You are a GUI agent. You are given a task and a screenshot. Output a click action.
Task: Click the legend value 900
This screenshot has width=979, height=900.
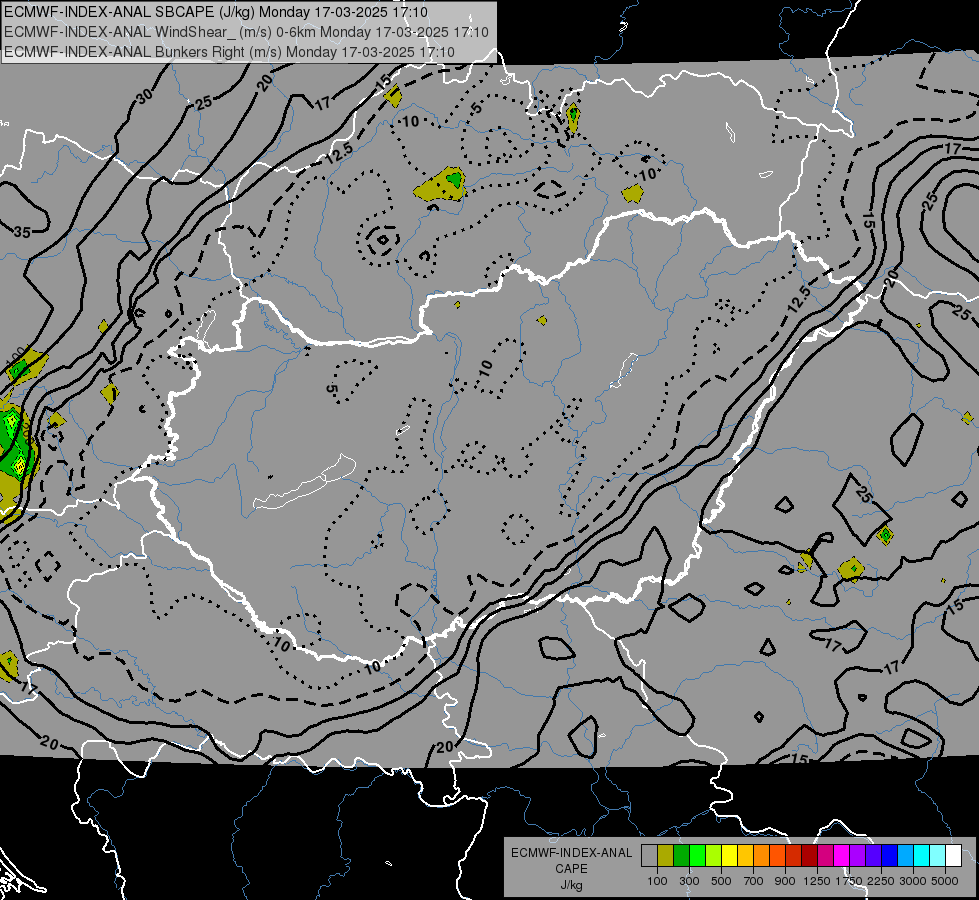point(785,881)
